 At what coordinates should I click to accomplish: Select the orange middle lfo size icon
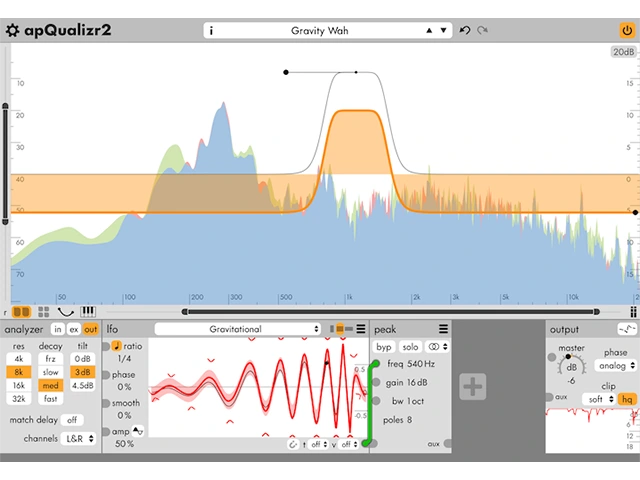click(x=340, y=329)
